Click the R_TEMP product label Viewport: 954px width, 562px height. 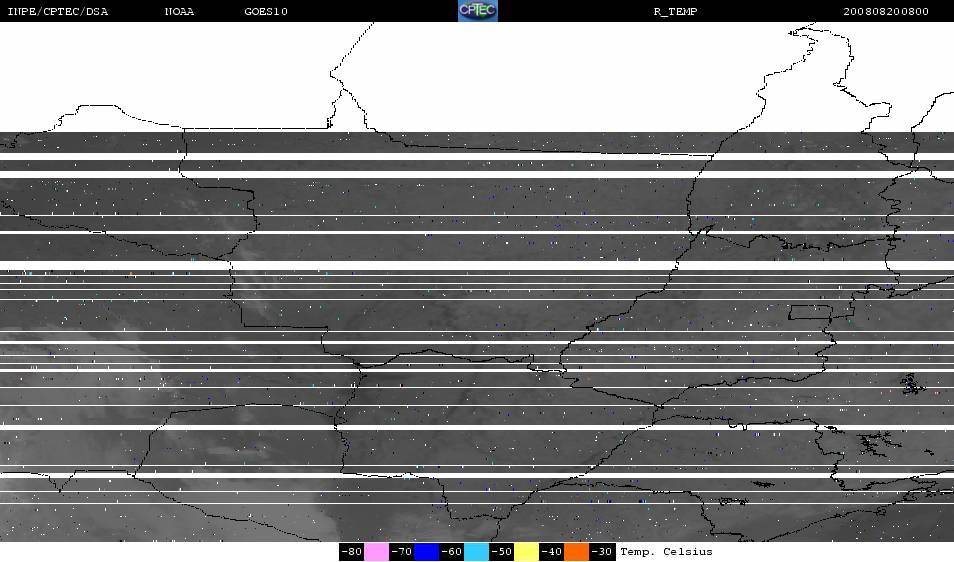click(675, 12)
